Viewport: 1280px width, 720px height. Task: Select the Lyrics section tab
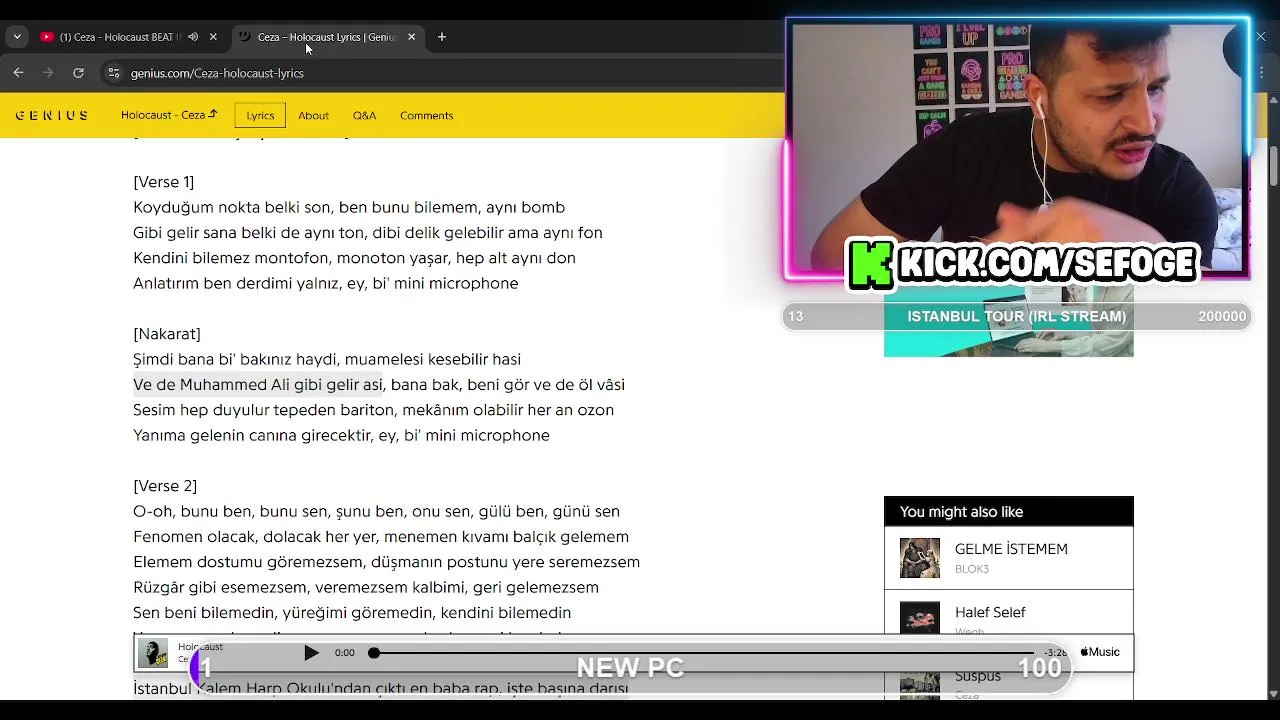pyautogui.click(x=260, y=115)
